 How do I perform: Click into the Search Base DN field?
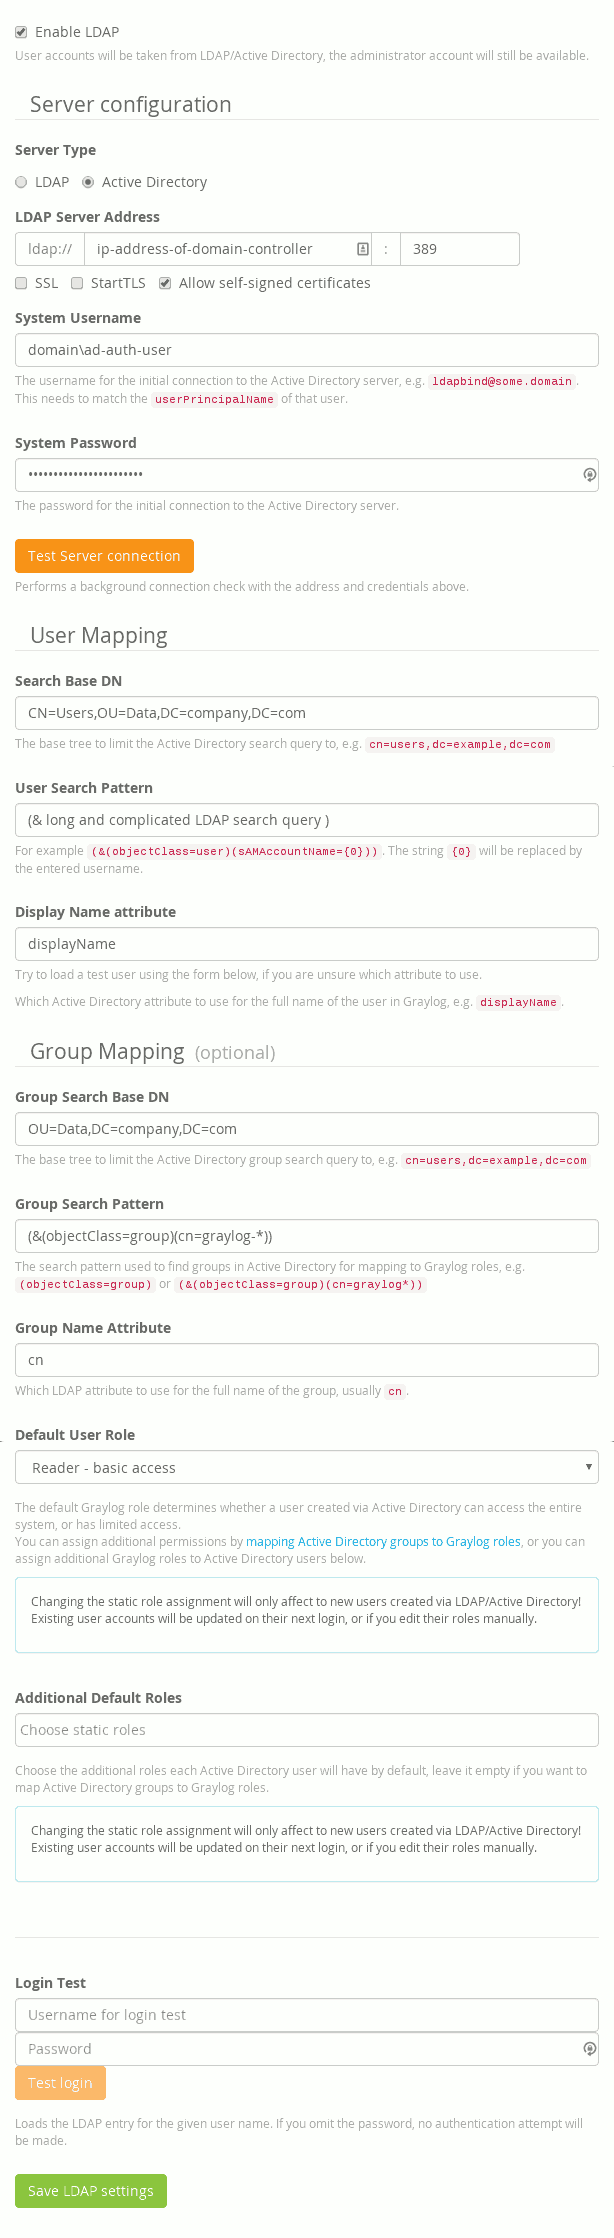click(306, 712)
